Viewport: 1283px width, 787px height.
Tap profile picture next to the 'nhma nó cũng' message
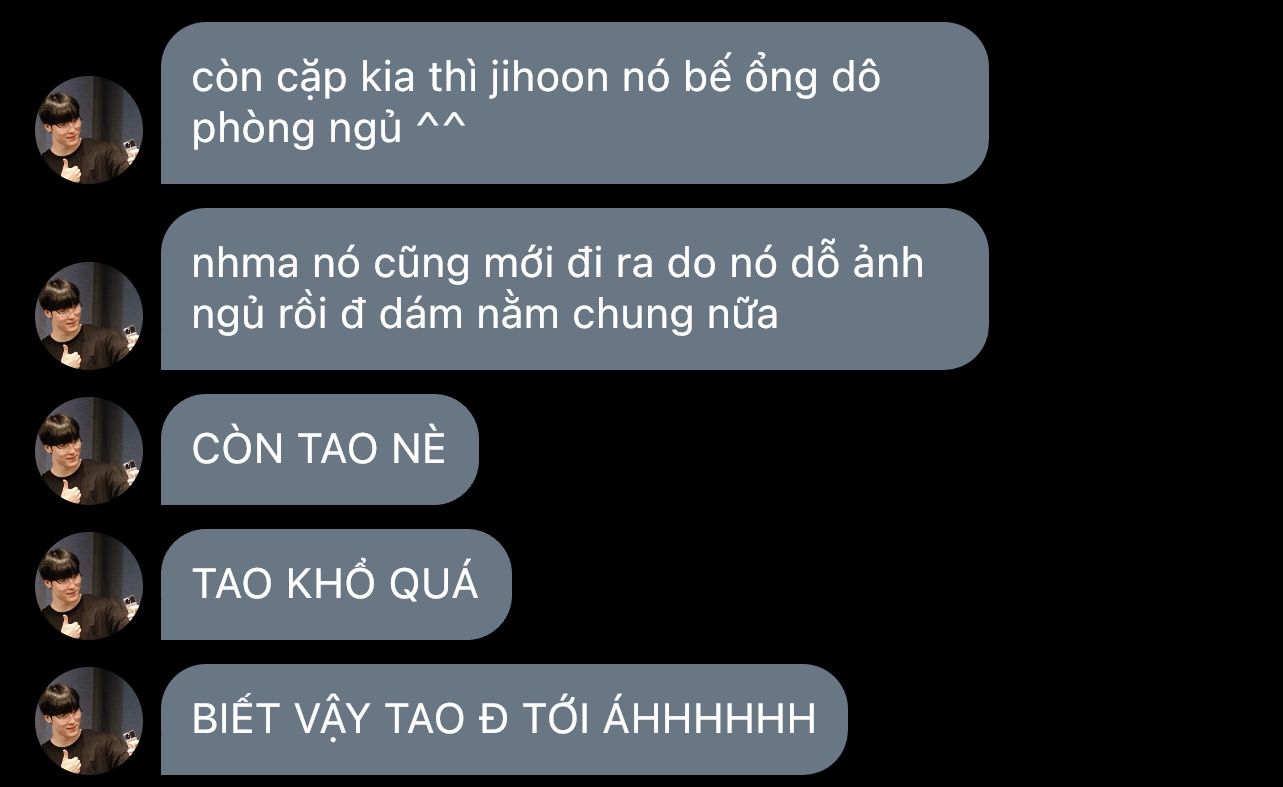click(89, 316)
